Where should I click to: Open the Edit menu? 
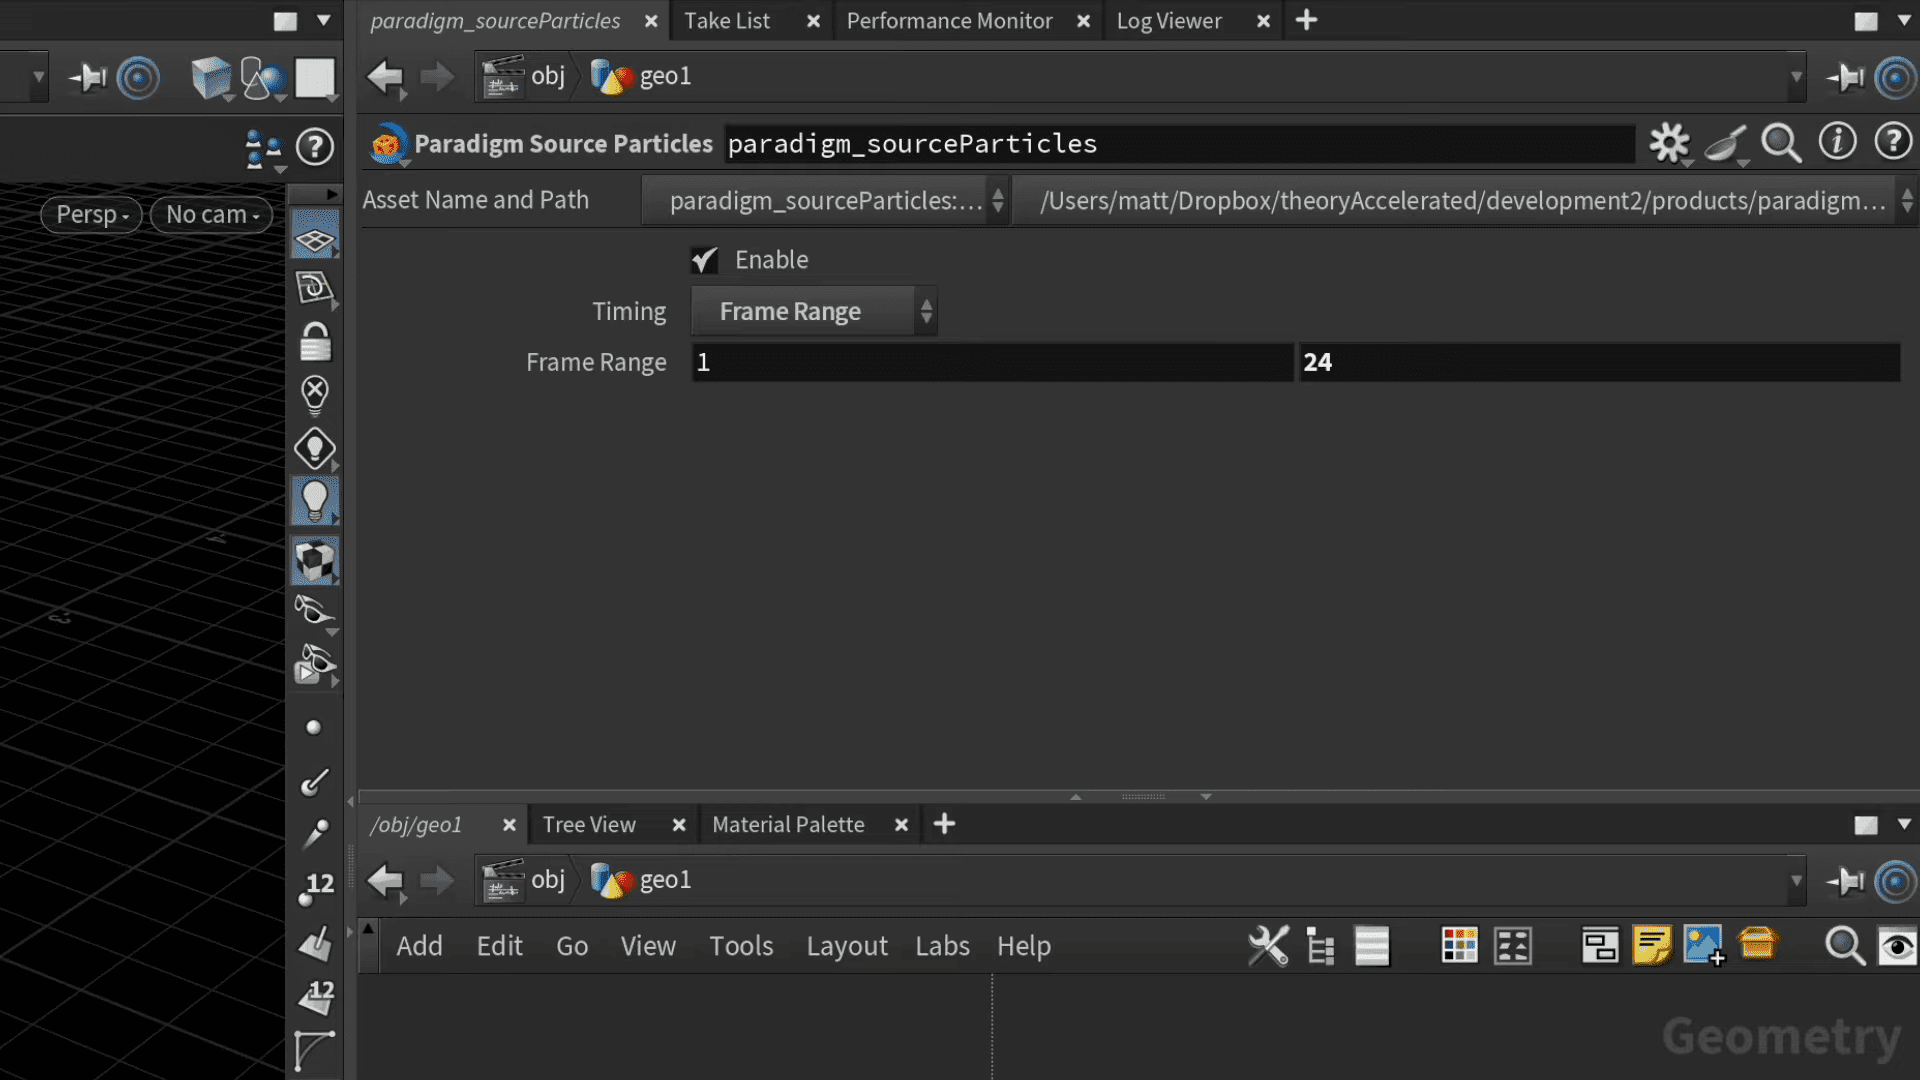point(499,946)
